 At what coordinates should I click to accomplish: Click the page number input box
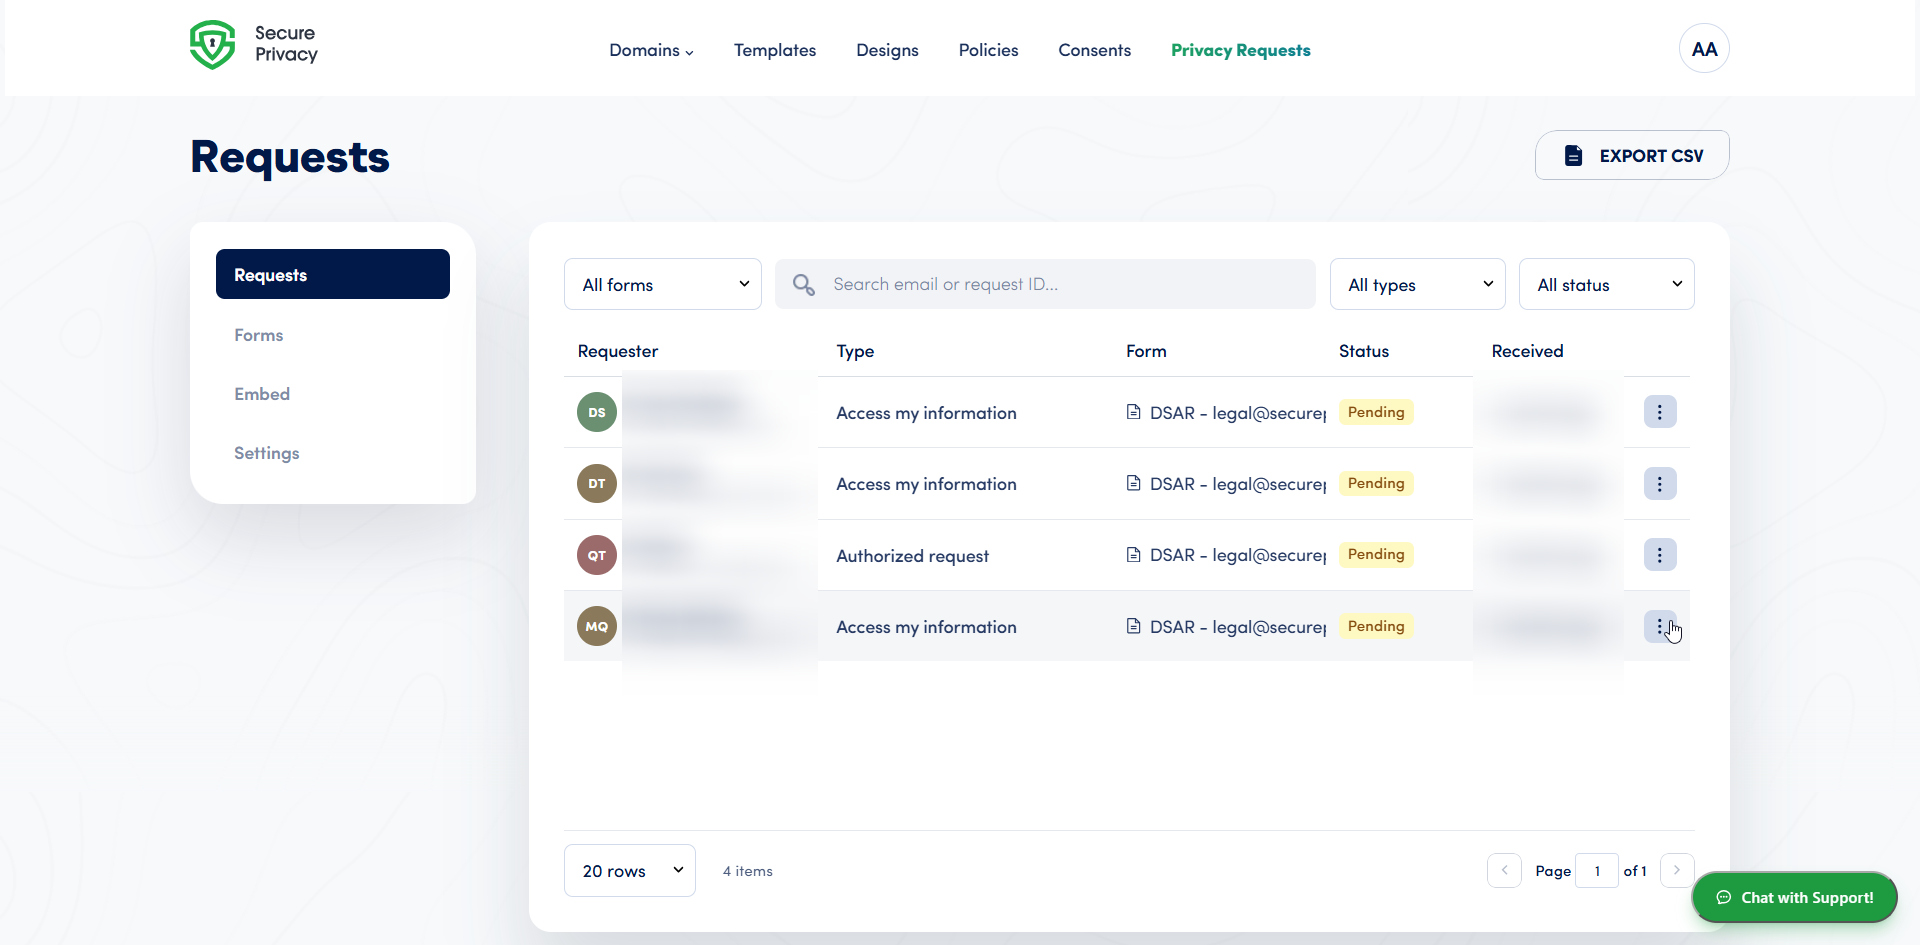(x=1597, y=870)
